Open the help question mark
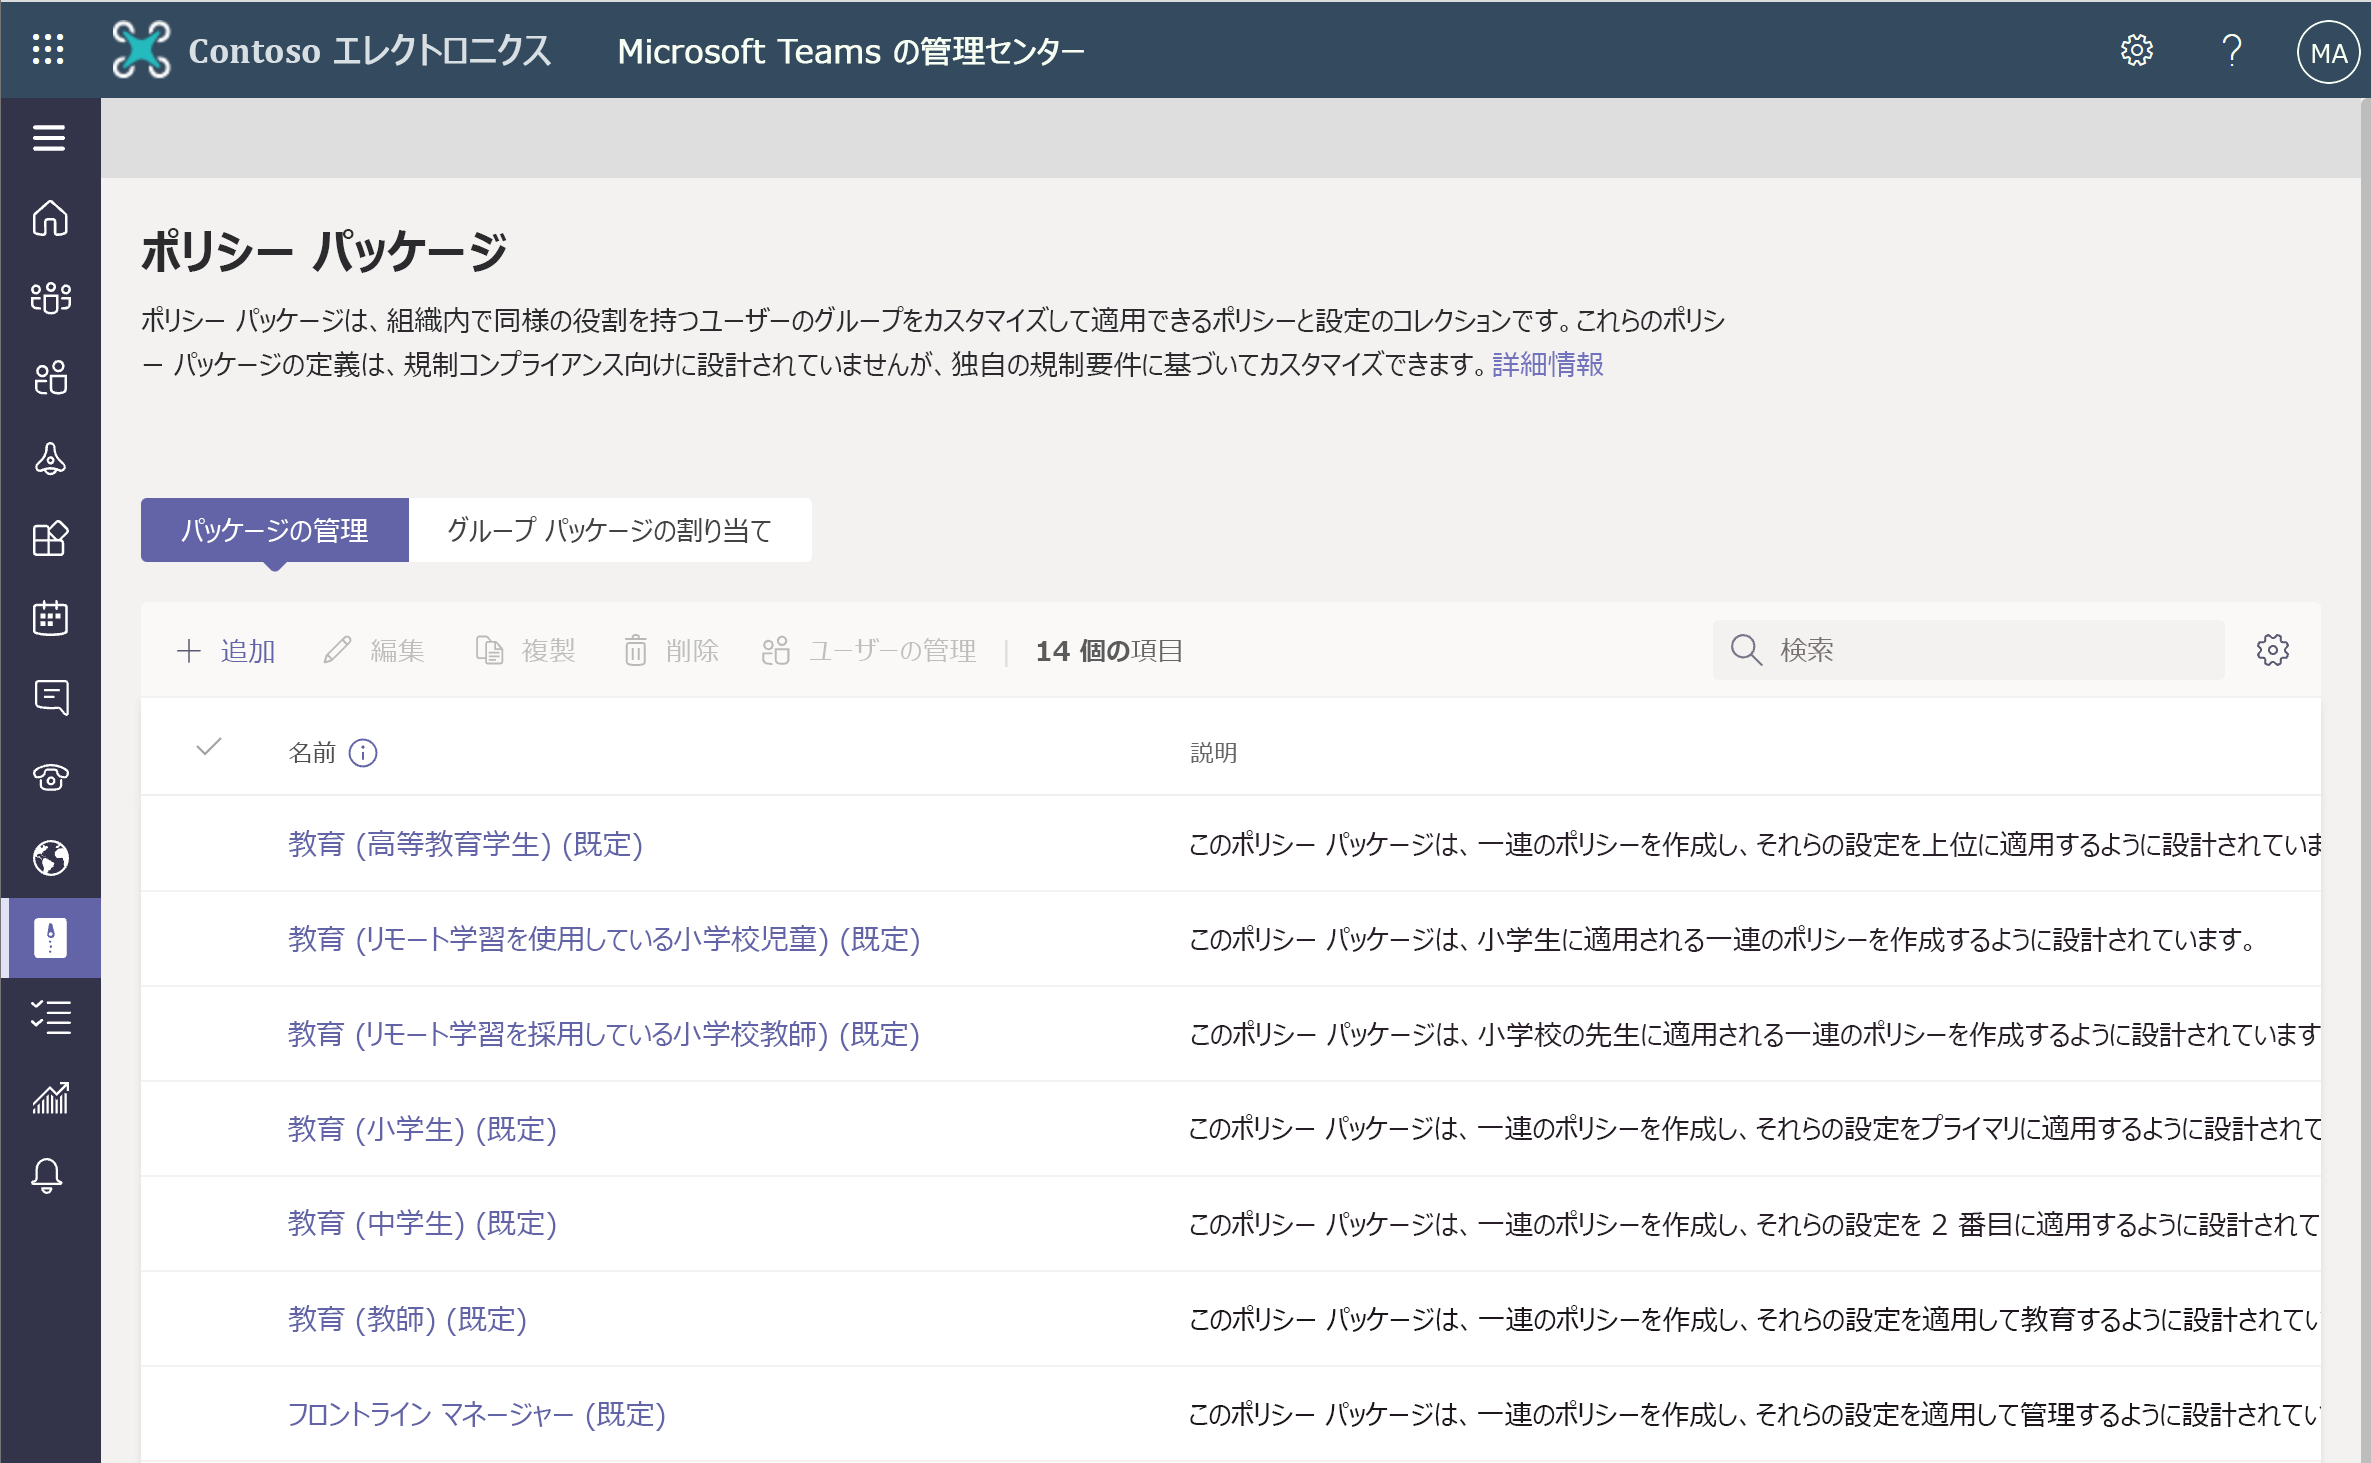This screenshot has height=1463, width=2371. tap(2231, 50)
